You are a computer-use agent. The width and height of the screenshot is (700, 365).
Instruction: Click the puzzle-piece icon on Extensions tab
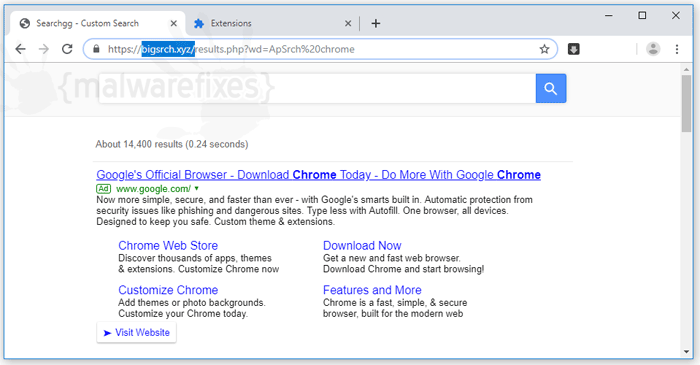click(199, 23)
